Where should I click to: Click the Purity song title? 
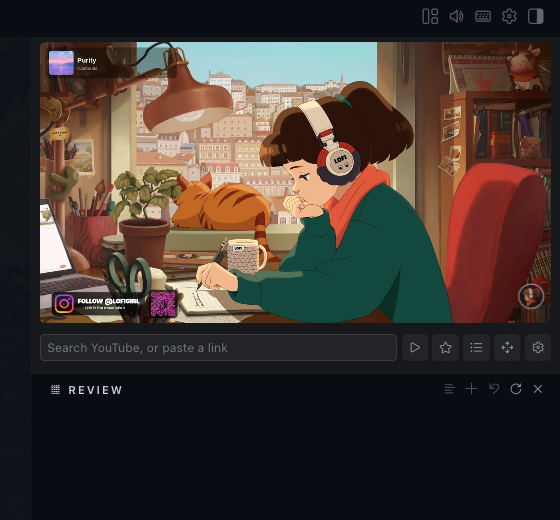click(x=87, y=60)
